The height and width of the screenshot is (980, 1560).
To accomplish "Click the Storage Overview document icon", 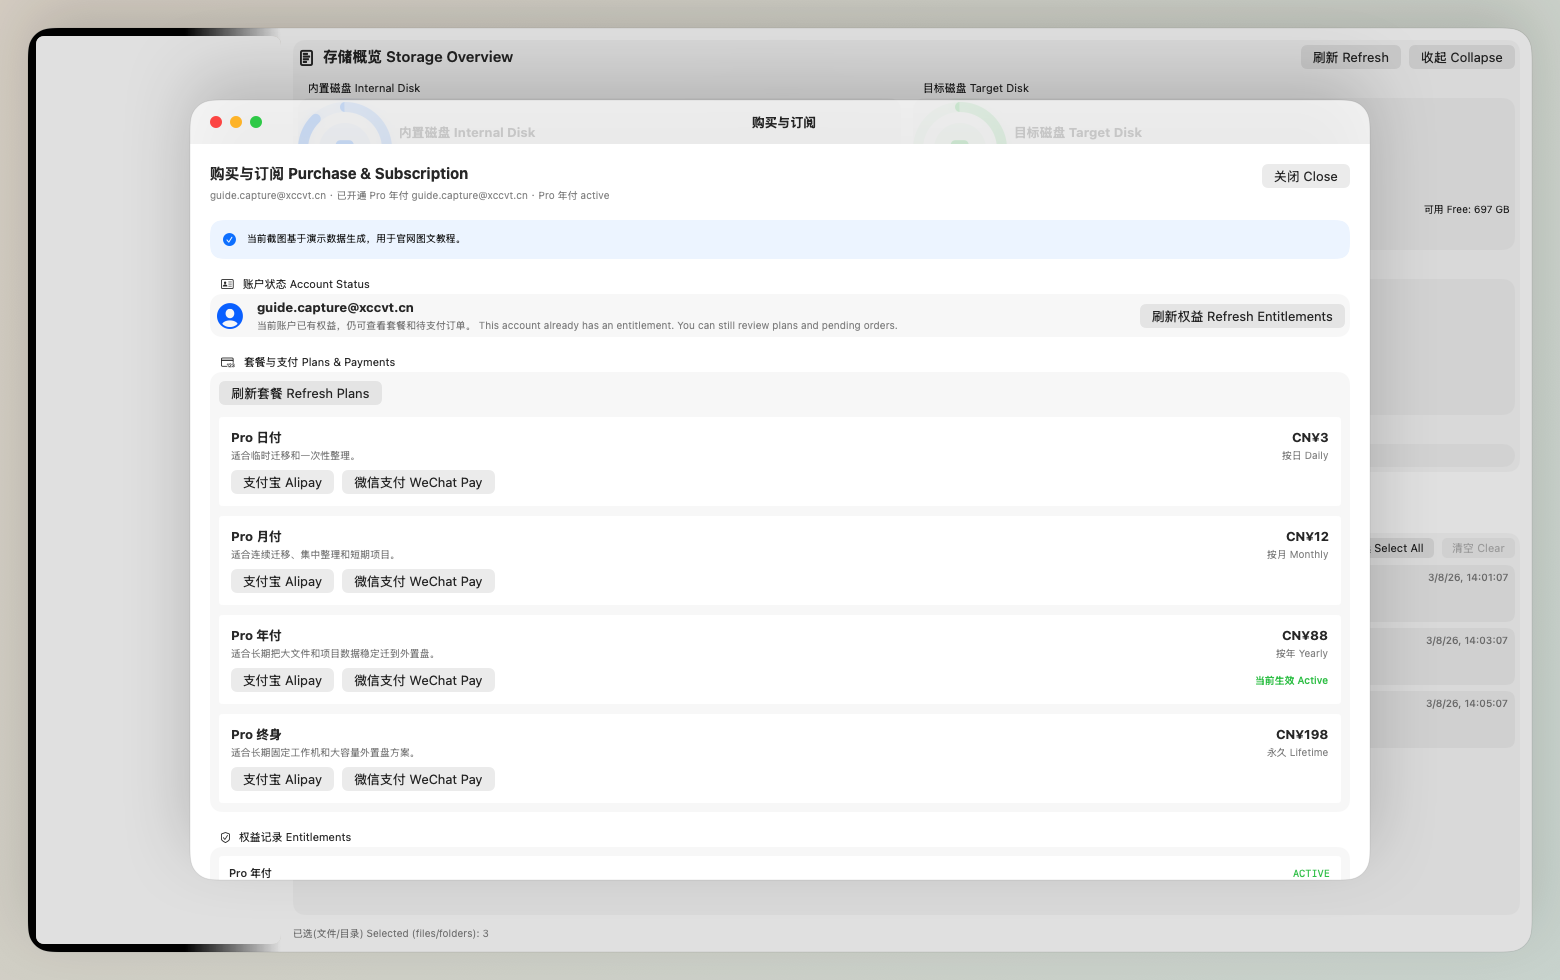I will [x=307, y=58].
